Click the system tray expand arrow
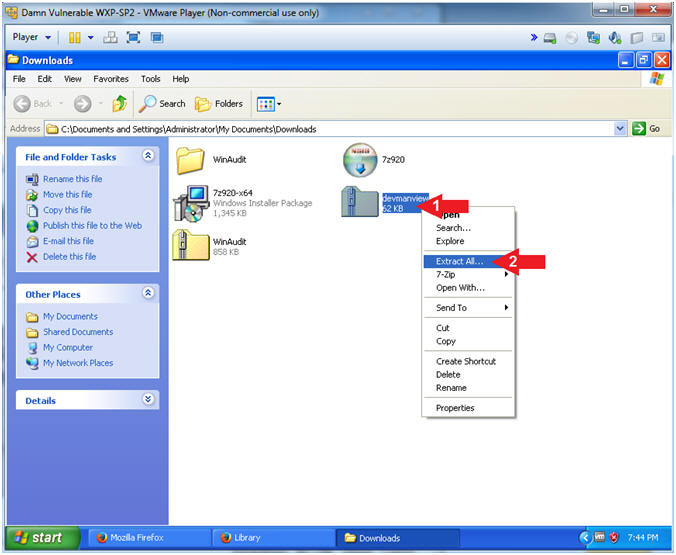Screen dimensions: 676x555 click(x=585, y=538)
